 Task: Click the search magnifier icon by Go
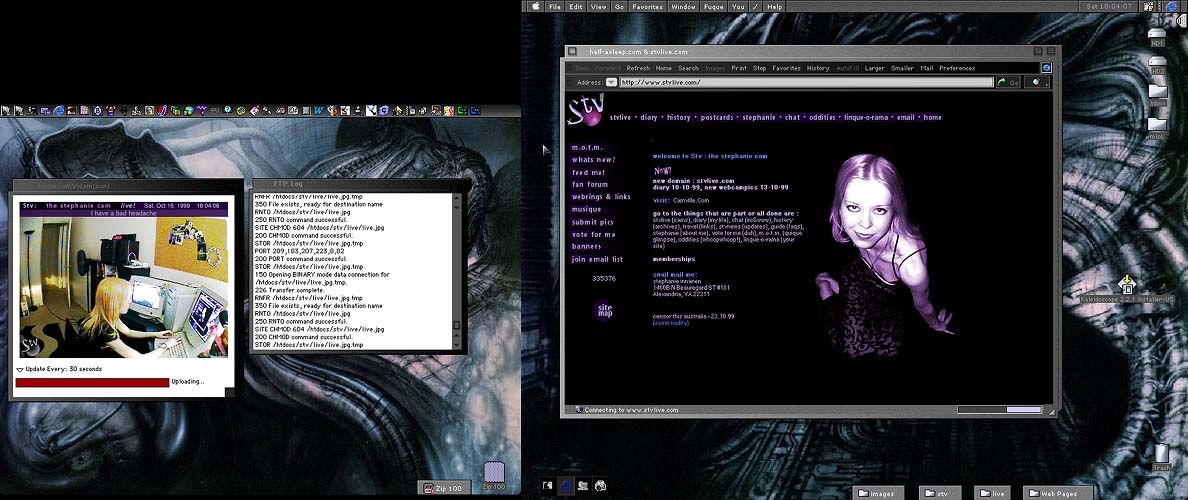coord(1037,83)
